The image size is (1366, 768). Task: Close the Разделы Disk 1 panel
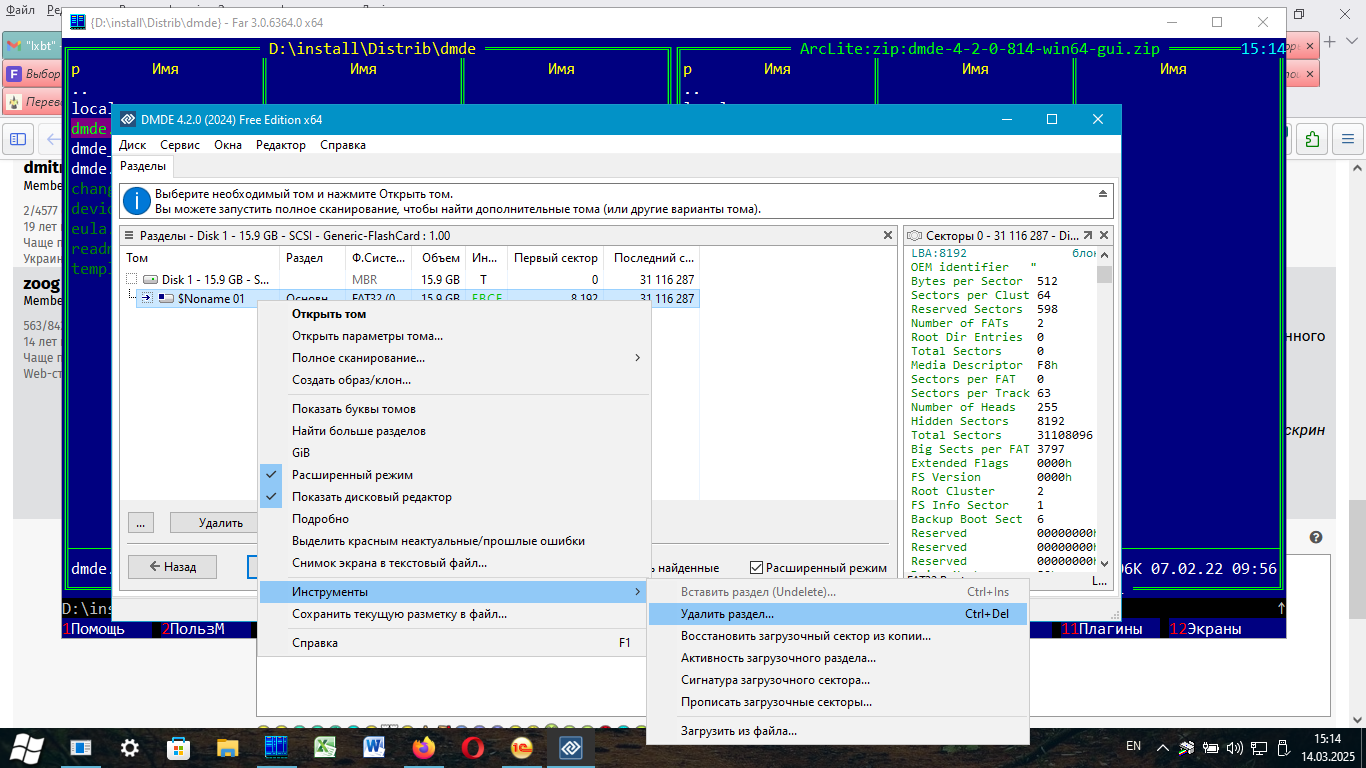887,235
